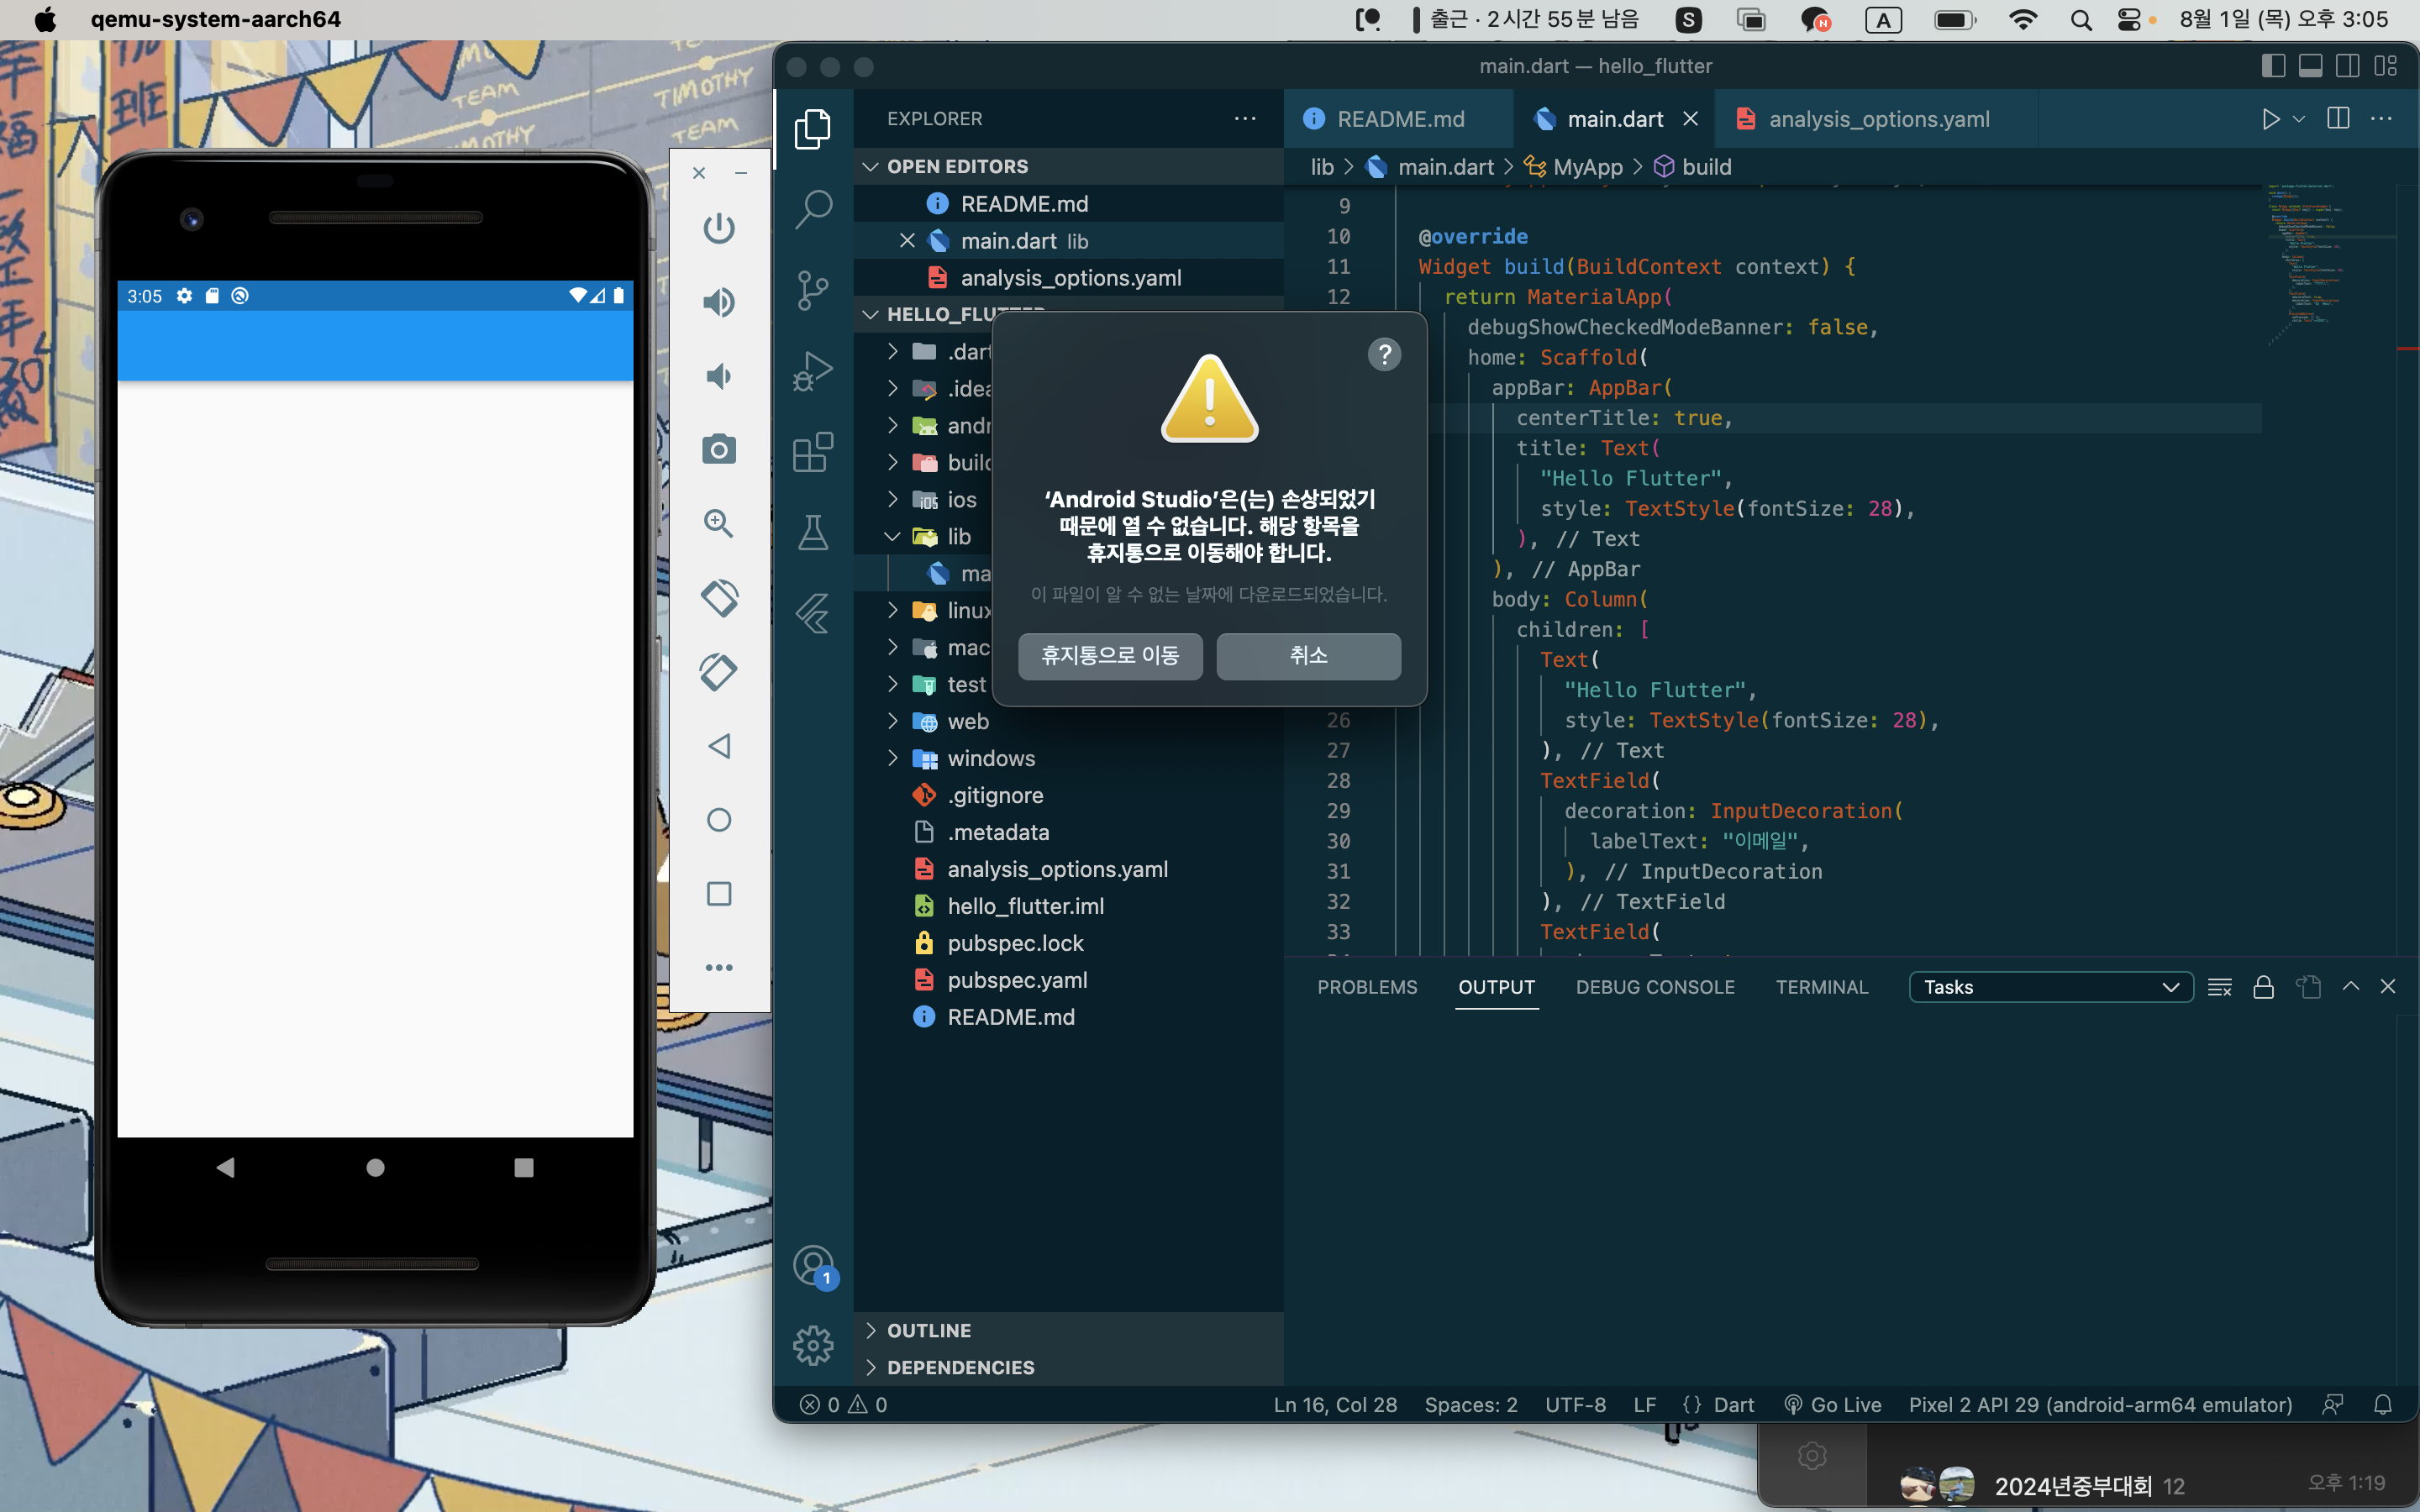Screen dimensions: 2420x1512
Task: Collapse the OPEN EDITORS section
Action: pos(1069,166)
